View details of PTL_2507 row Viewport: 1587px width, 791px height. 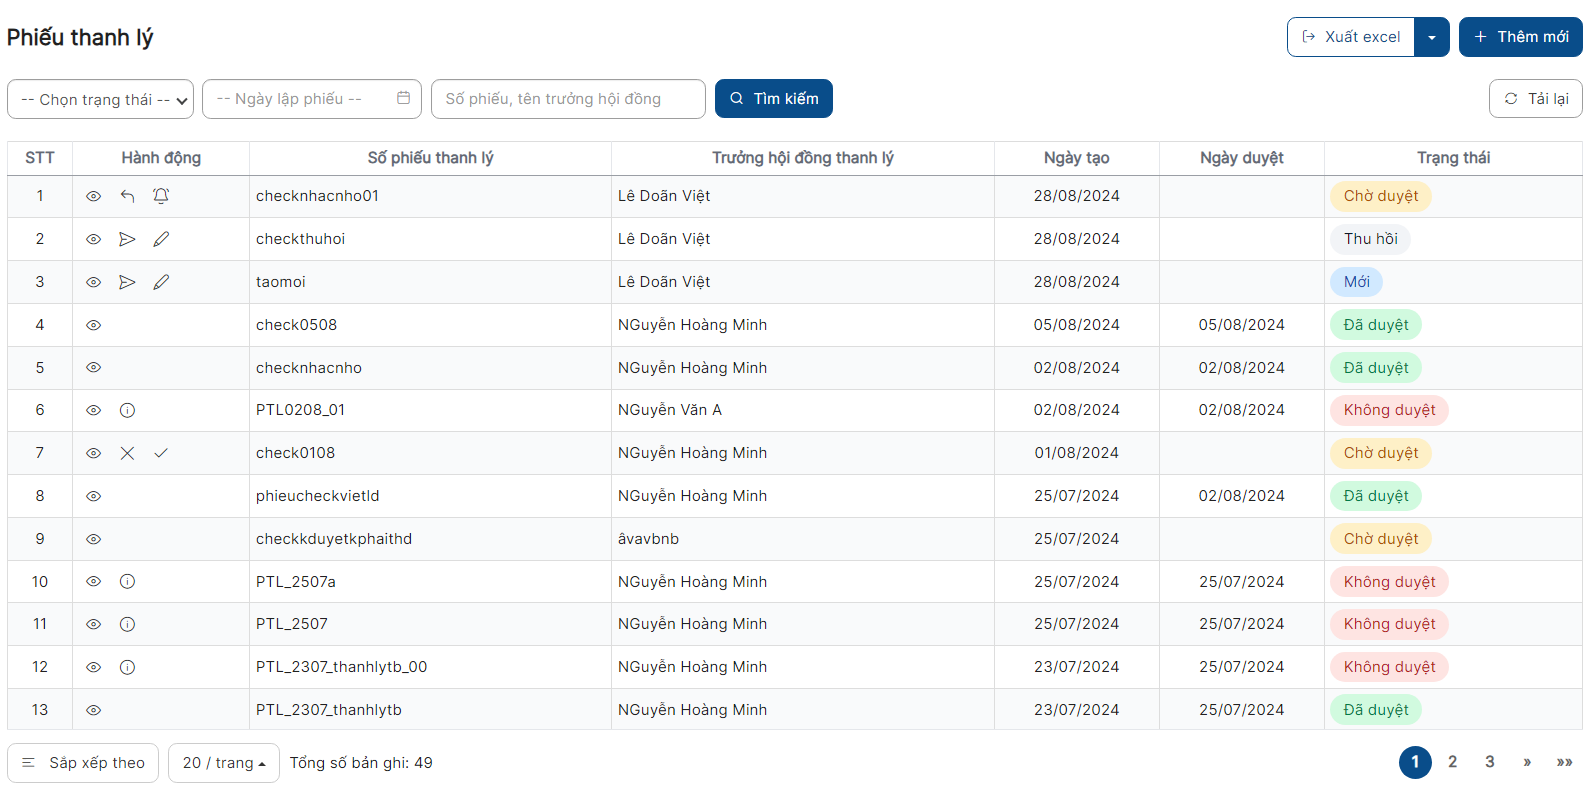[93, 624]
